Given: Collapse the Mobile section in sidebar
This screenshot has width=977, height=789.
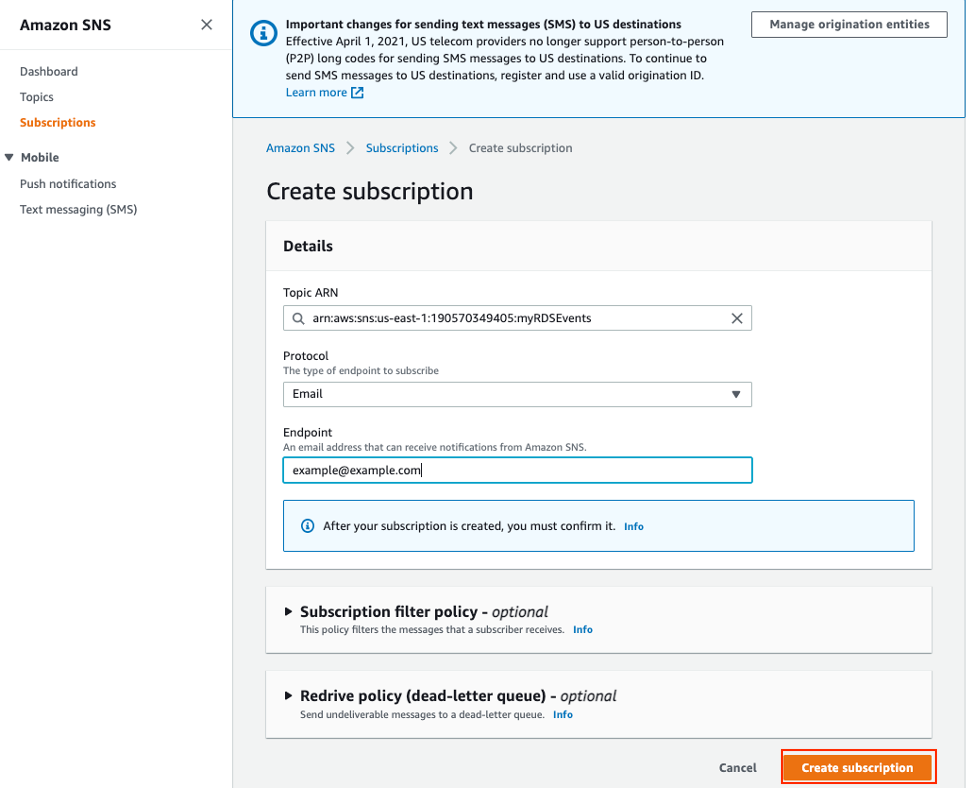Looking at the screenshot, I should click(x=9, y=157).
